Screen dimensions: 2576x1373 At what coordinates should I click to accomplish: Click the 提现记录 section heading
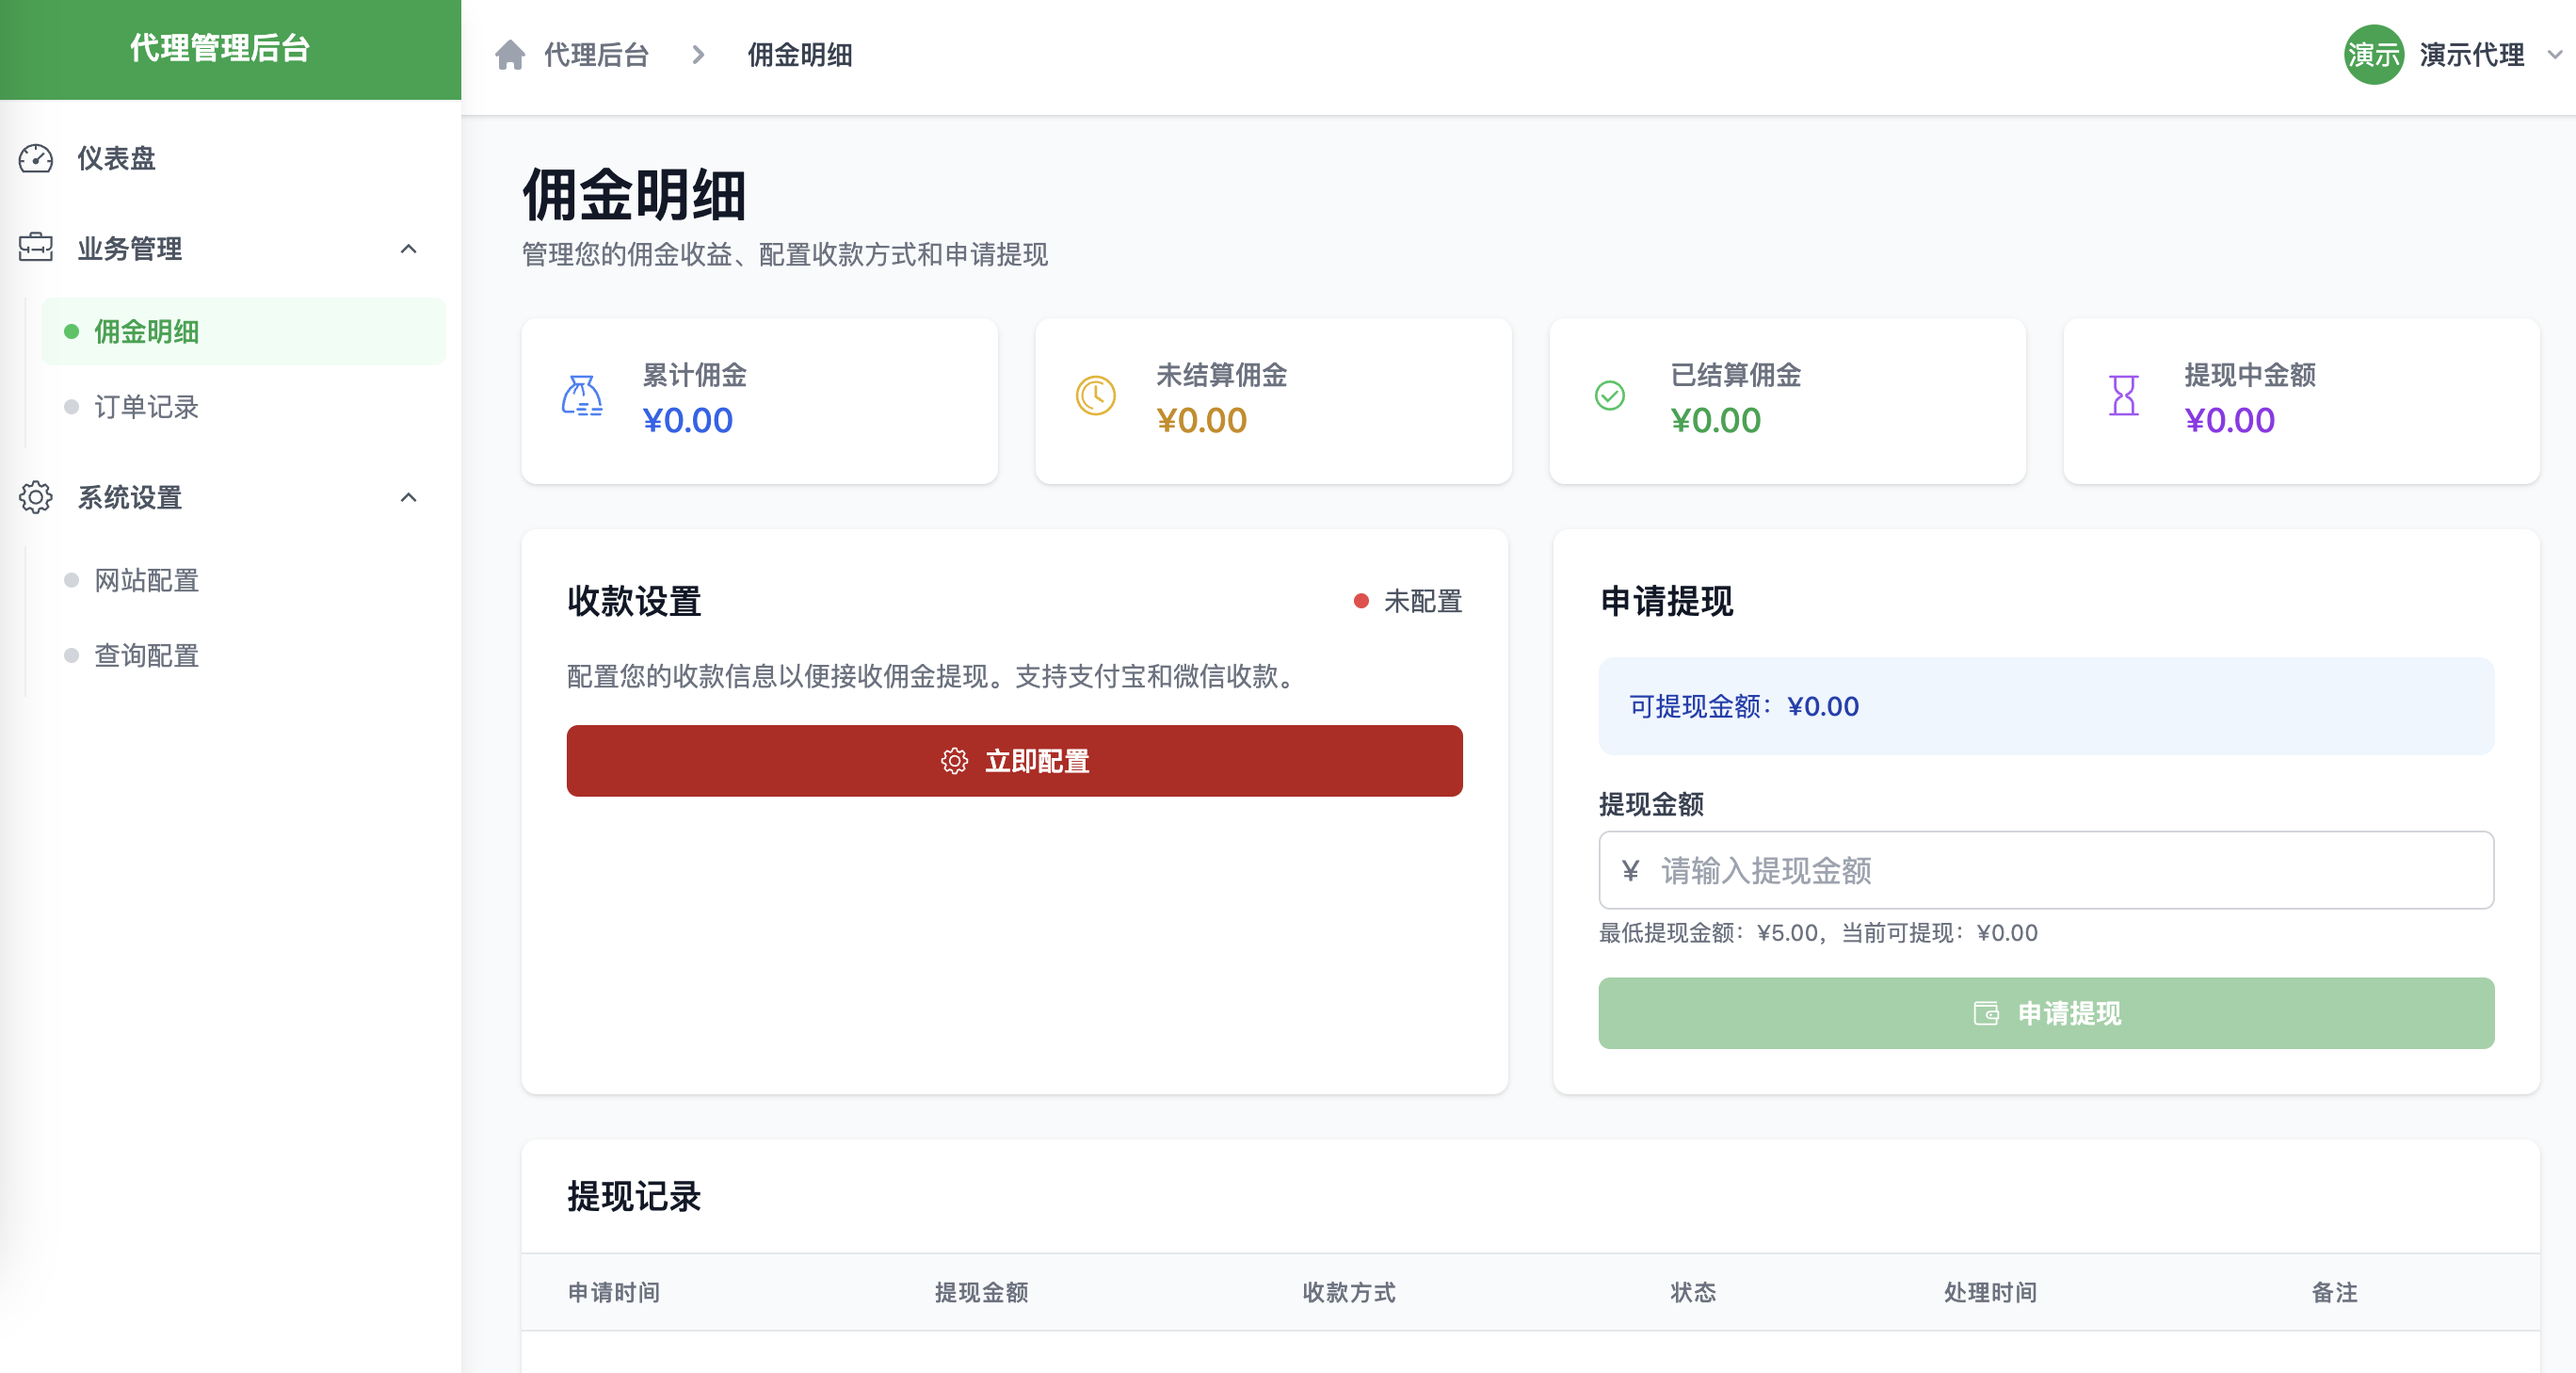click(634, 1196)
